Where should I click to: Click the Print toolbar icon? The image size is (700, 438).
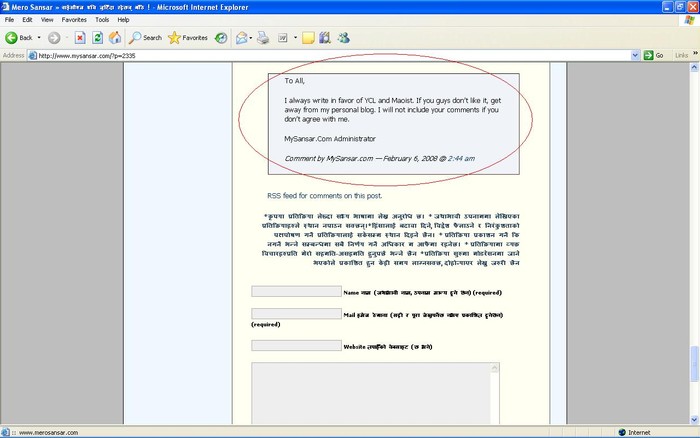click(263, 37)
